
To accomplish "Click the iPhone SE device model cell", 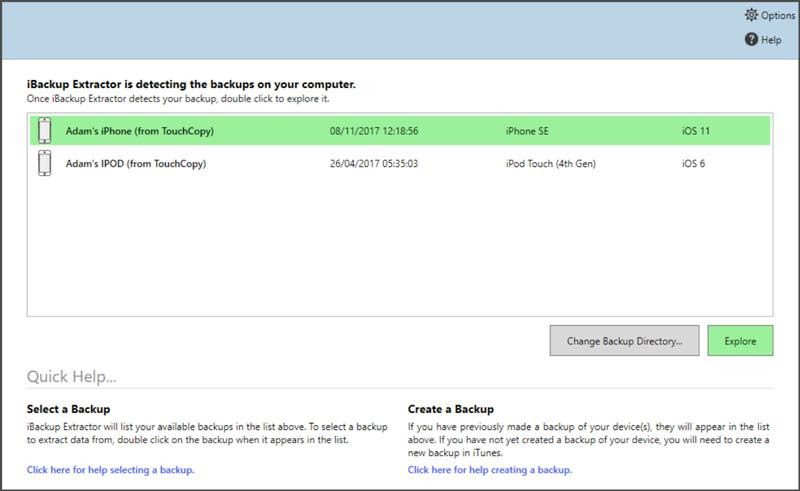I will click(x=534, y=131).
